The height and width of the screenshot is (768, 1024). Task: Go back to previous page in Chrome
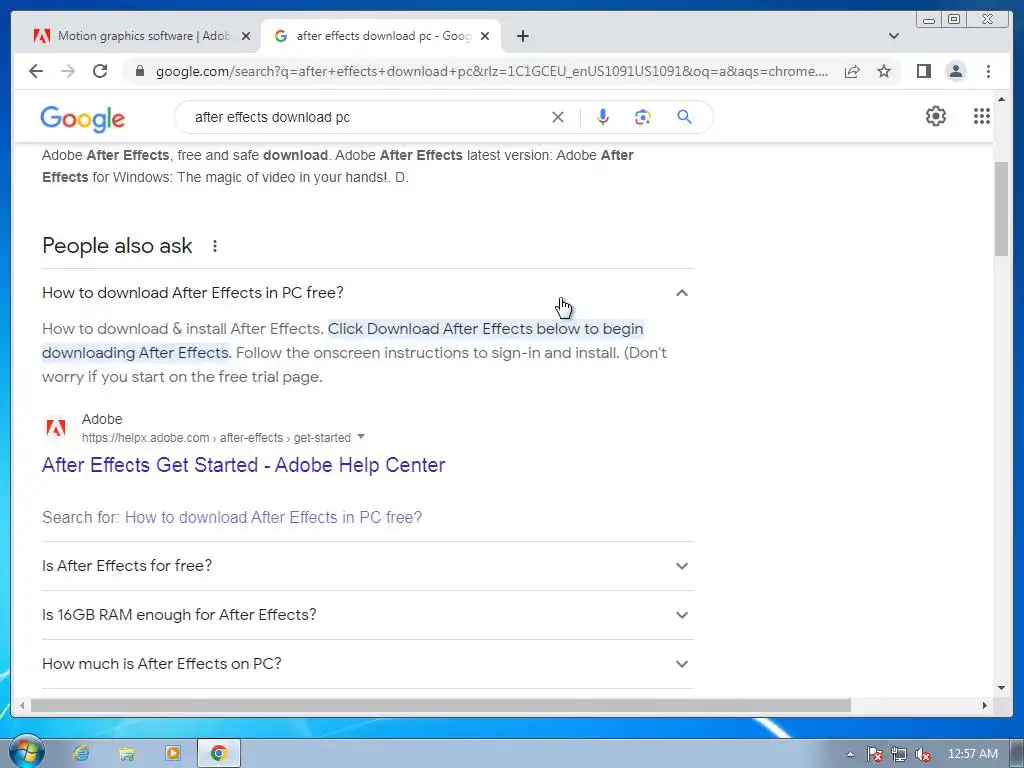click(36, 71)
